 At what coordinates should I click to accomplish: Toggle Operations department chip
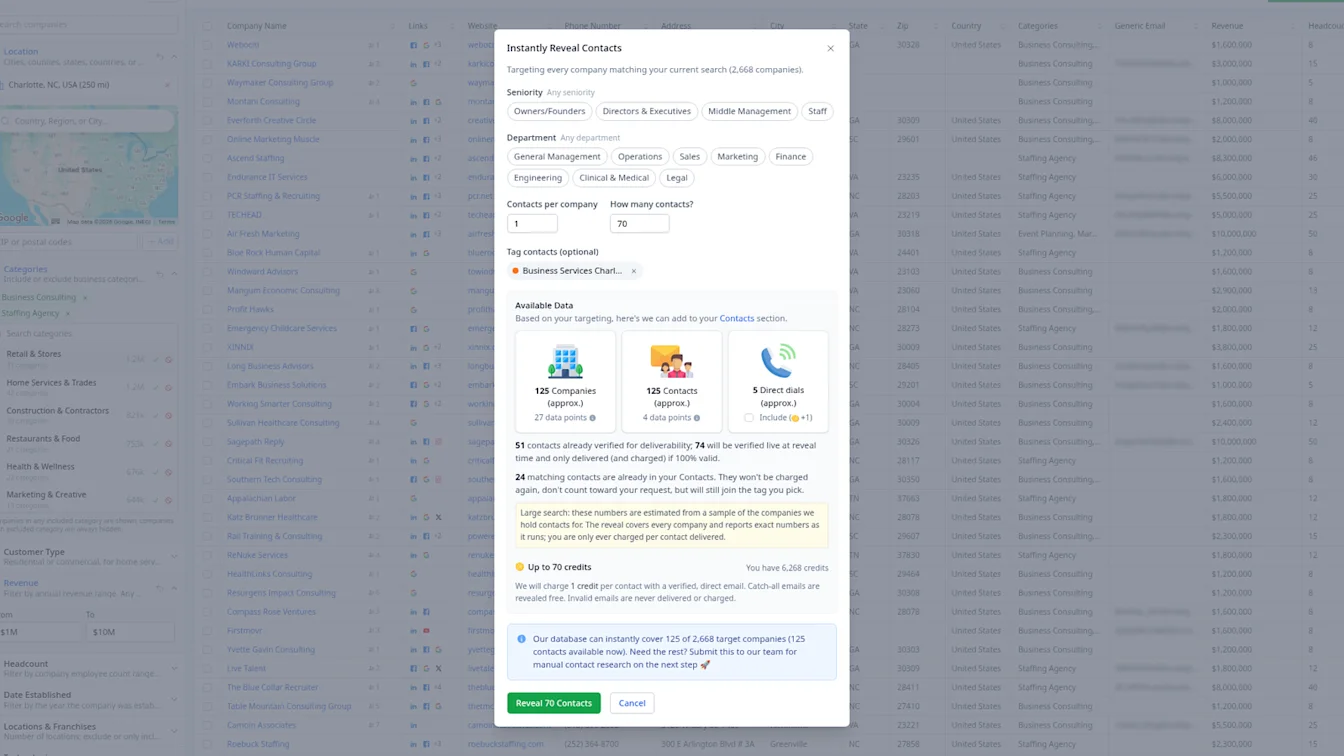pyautogui.click(x=640, y=156)
